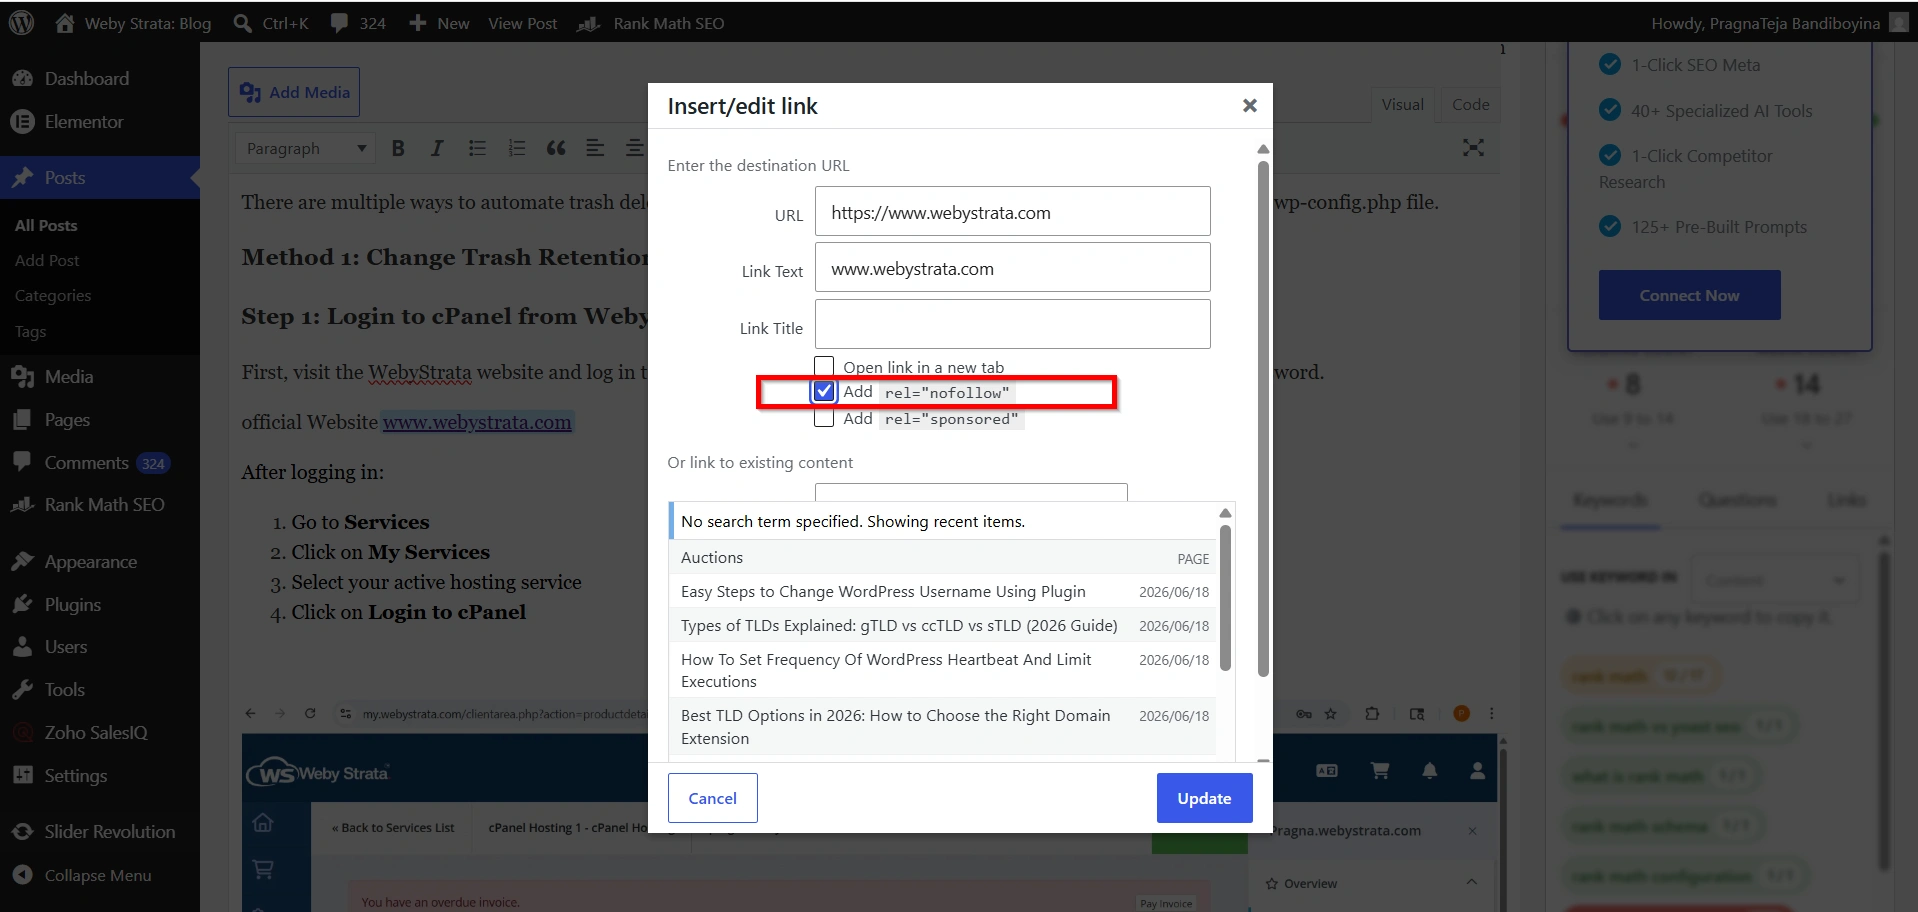The image size is (1918, 912).
Task: Open Appearance brush icon in sidebar
Action: pos(22,561)
